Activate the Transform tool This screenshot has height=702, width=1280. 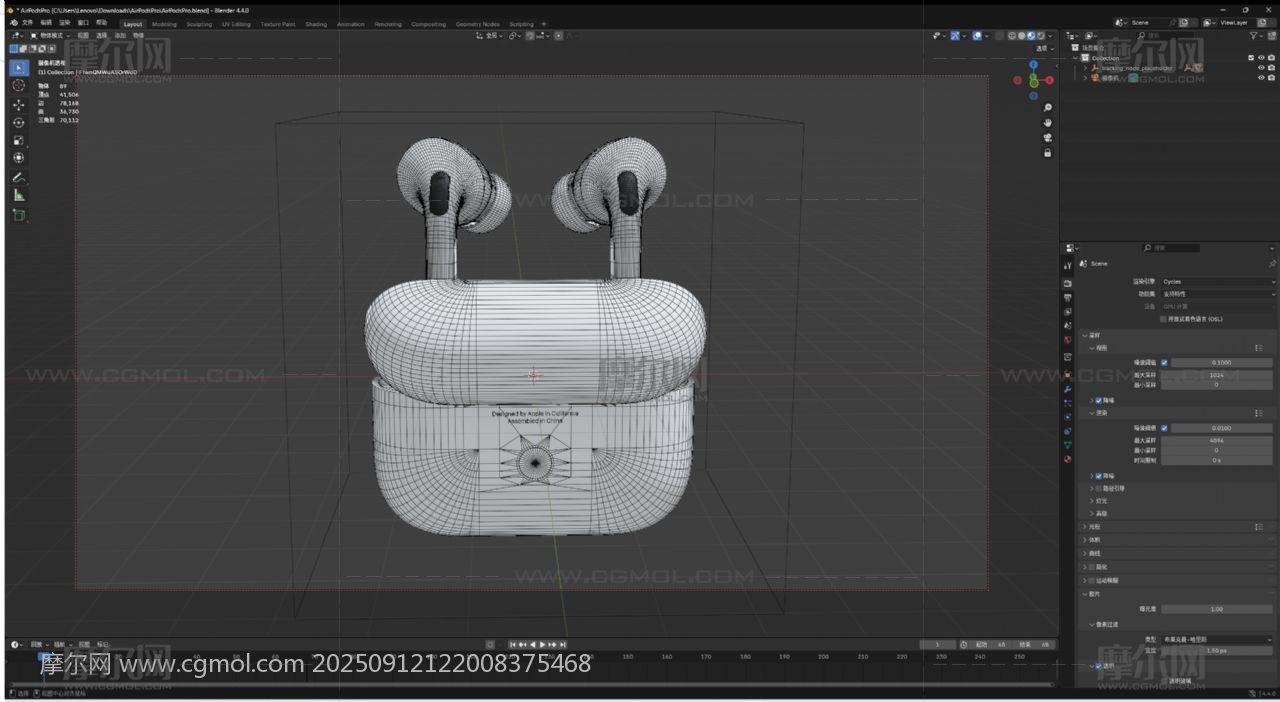click(x=18, y=158)
